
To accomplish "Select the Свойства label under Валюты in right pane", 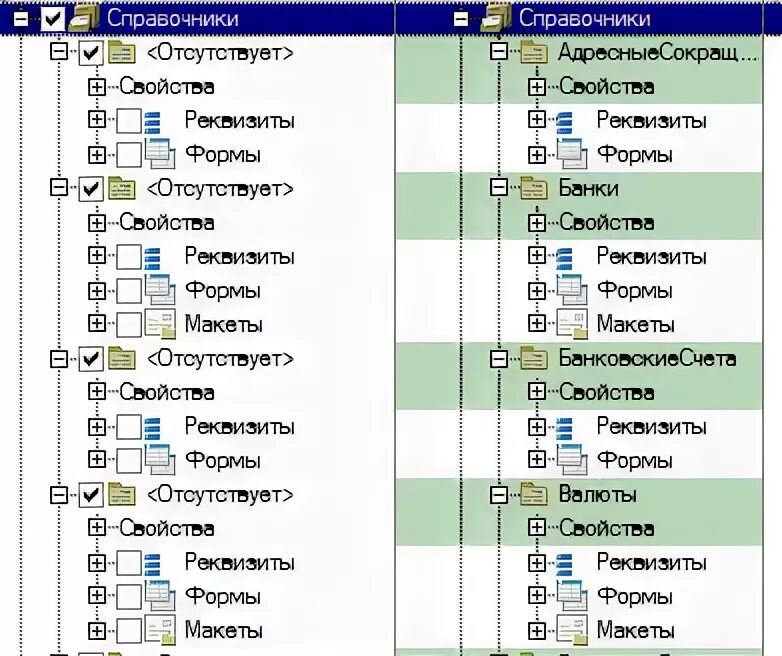I will click(x=606, y=529).
